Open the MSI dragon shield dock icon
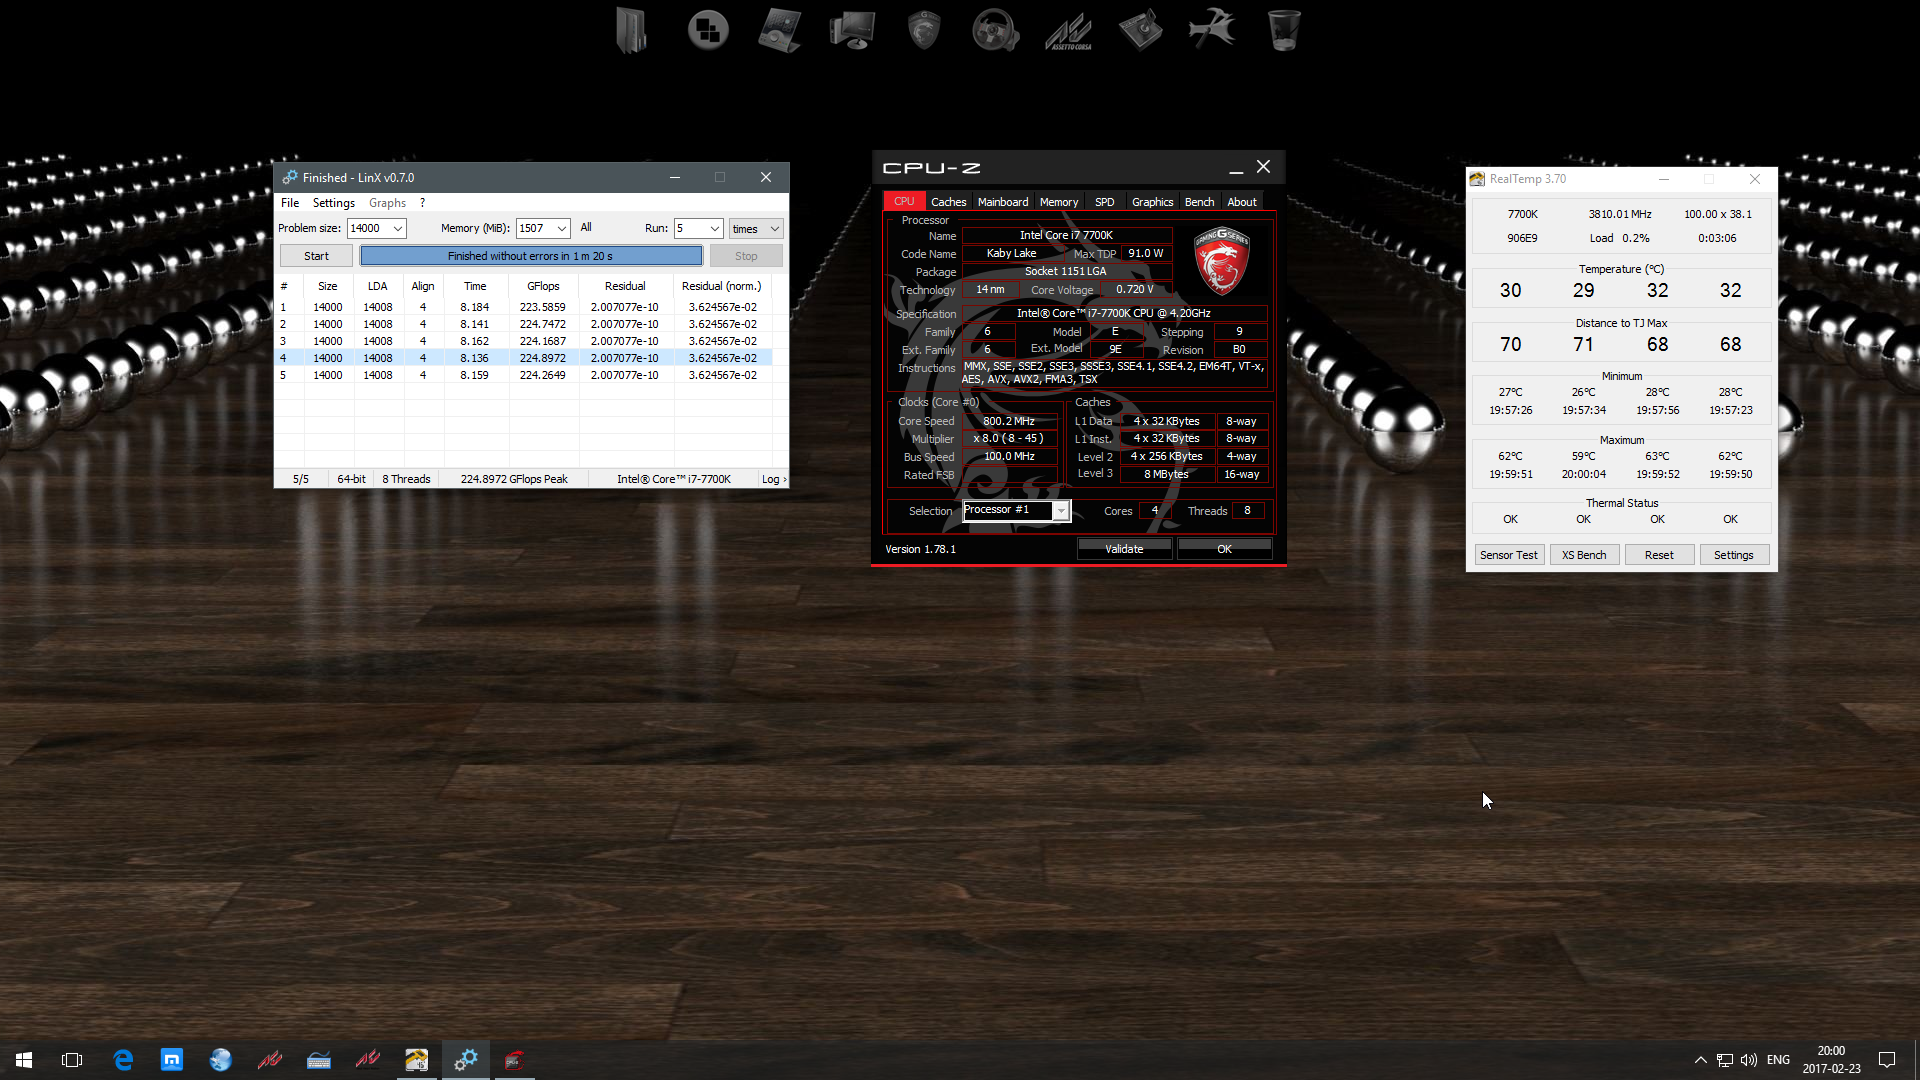1920x1080 pixels. pyautogui.click(x=923, y=30)
